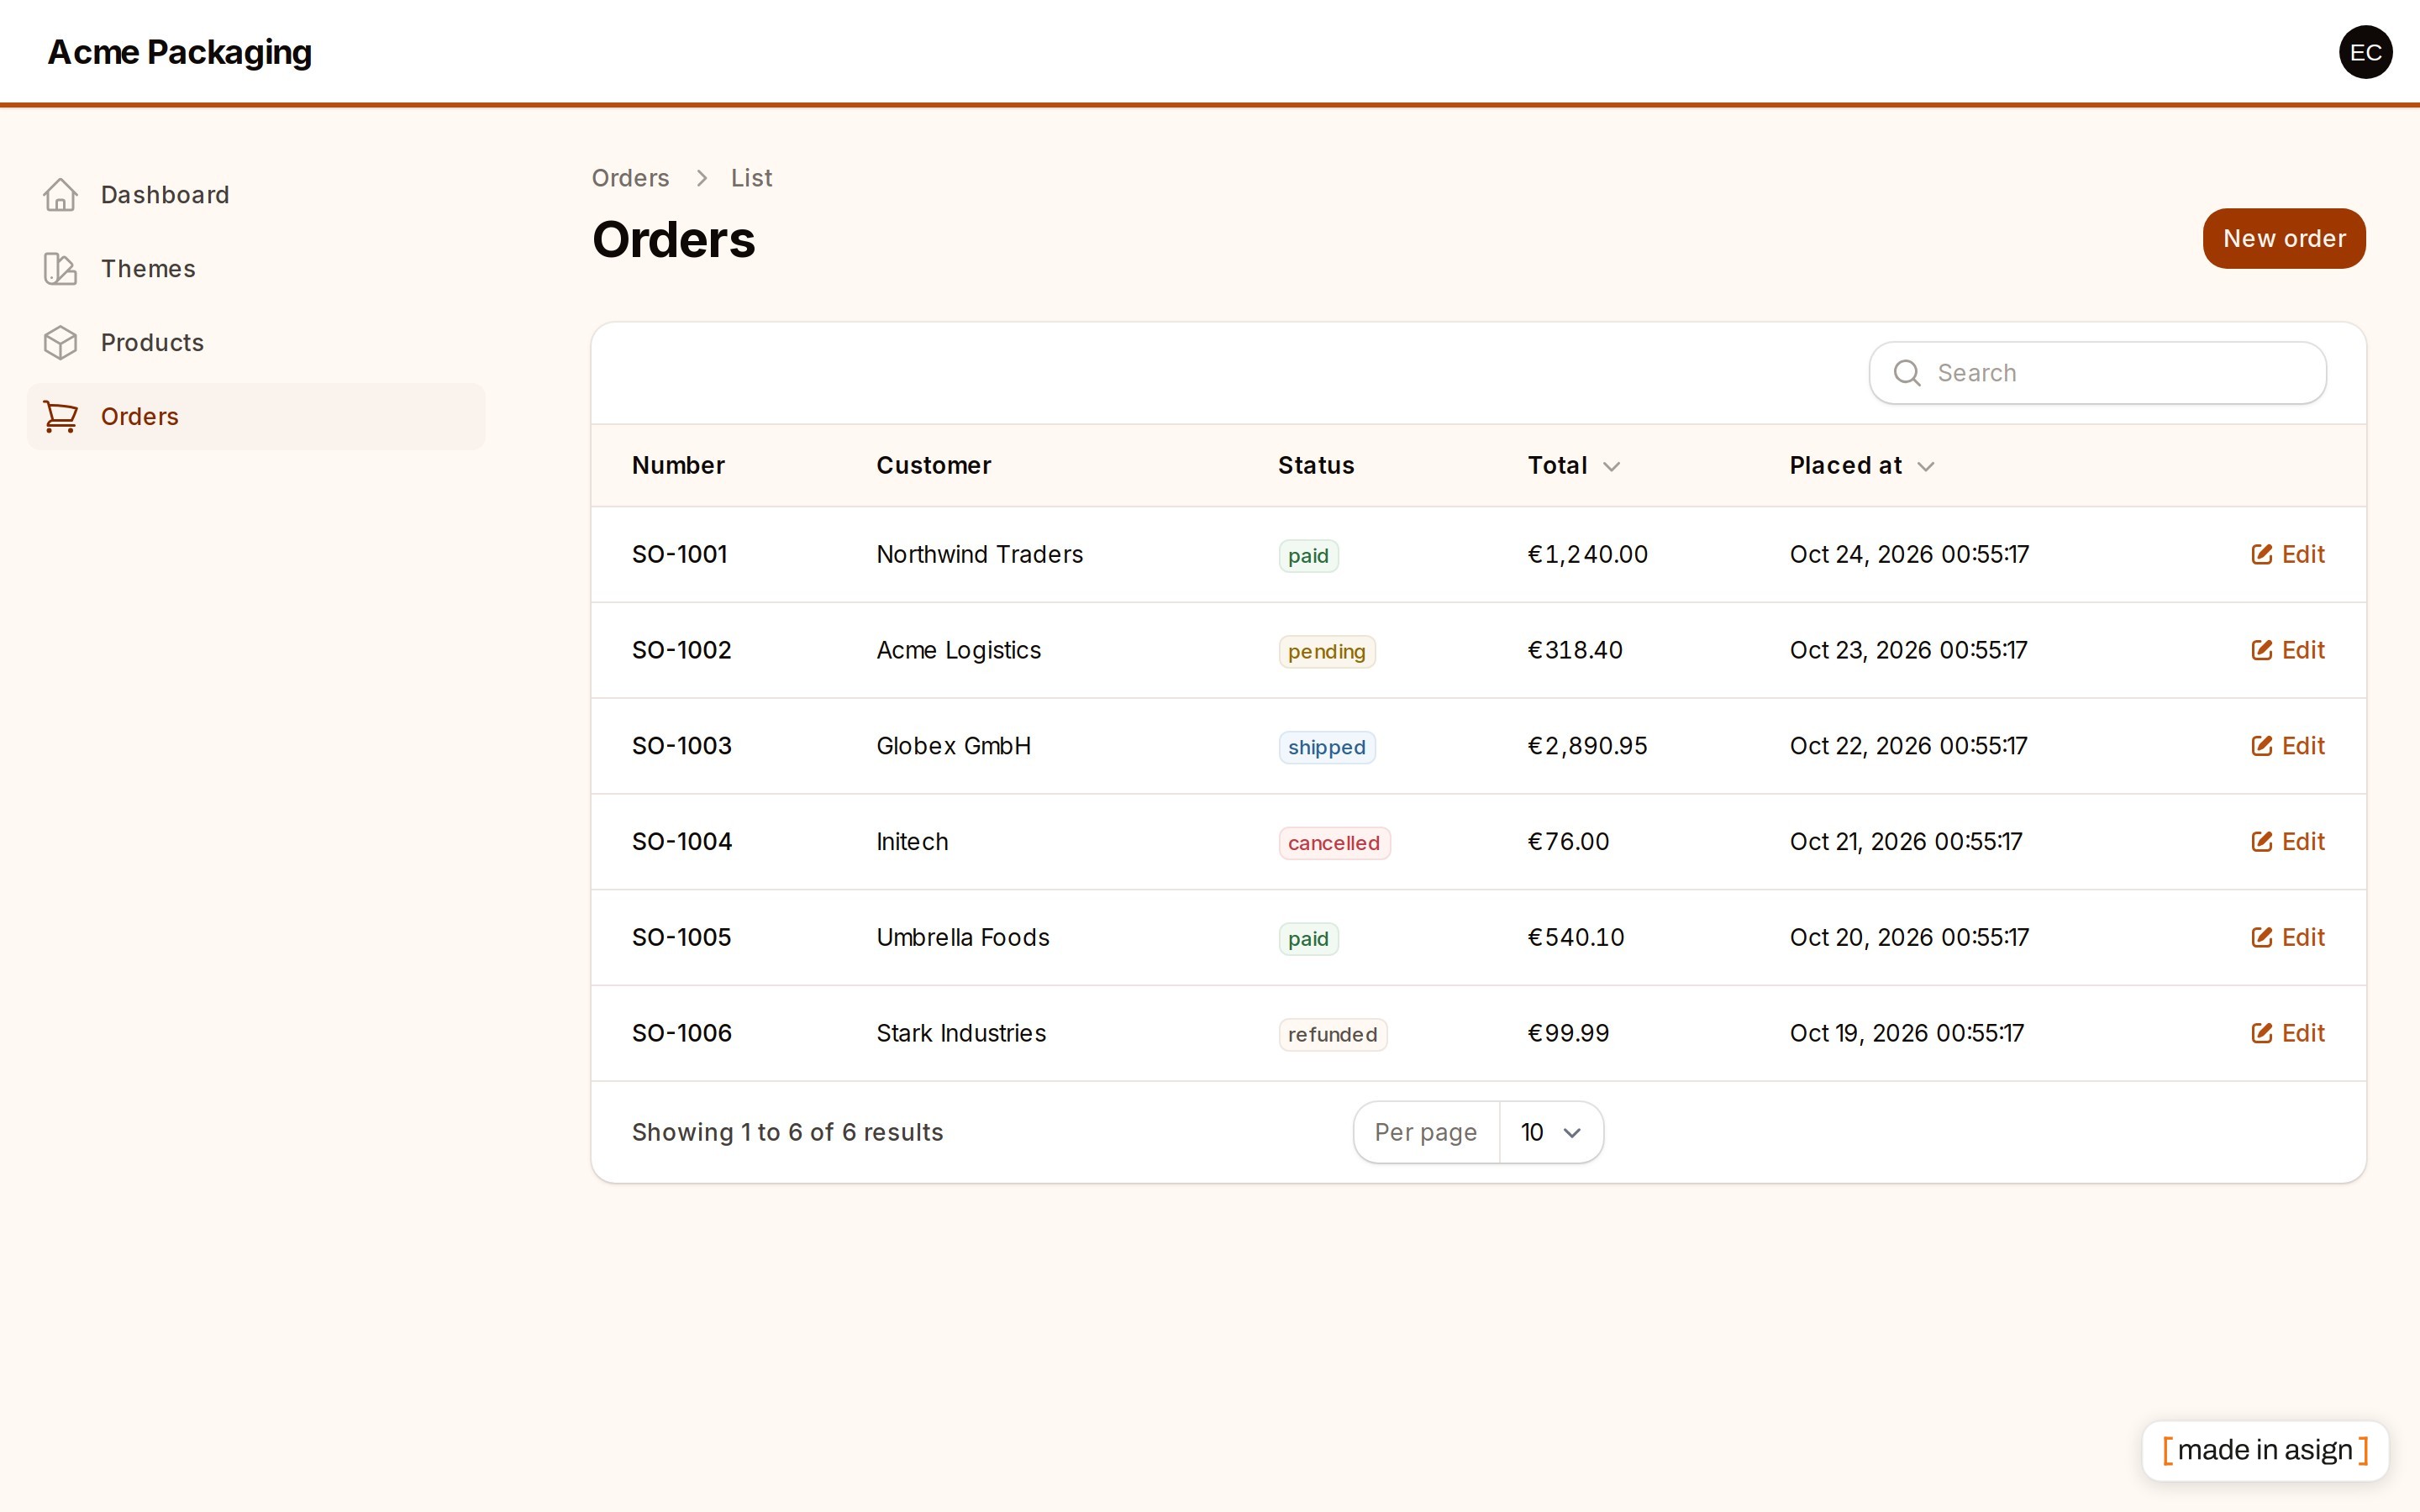This screenshot has width=2420, height=1512.
Task: Click customer Stark Industries
Action: pos(961,1034)
